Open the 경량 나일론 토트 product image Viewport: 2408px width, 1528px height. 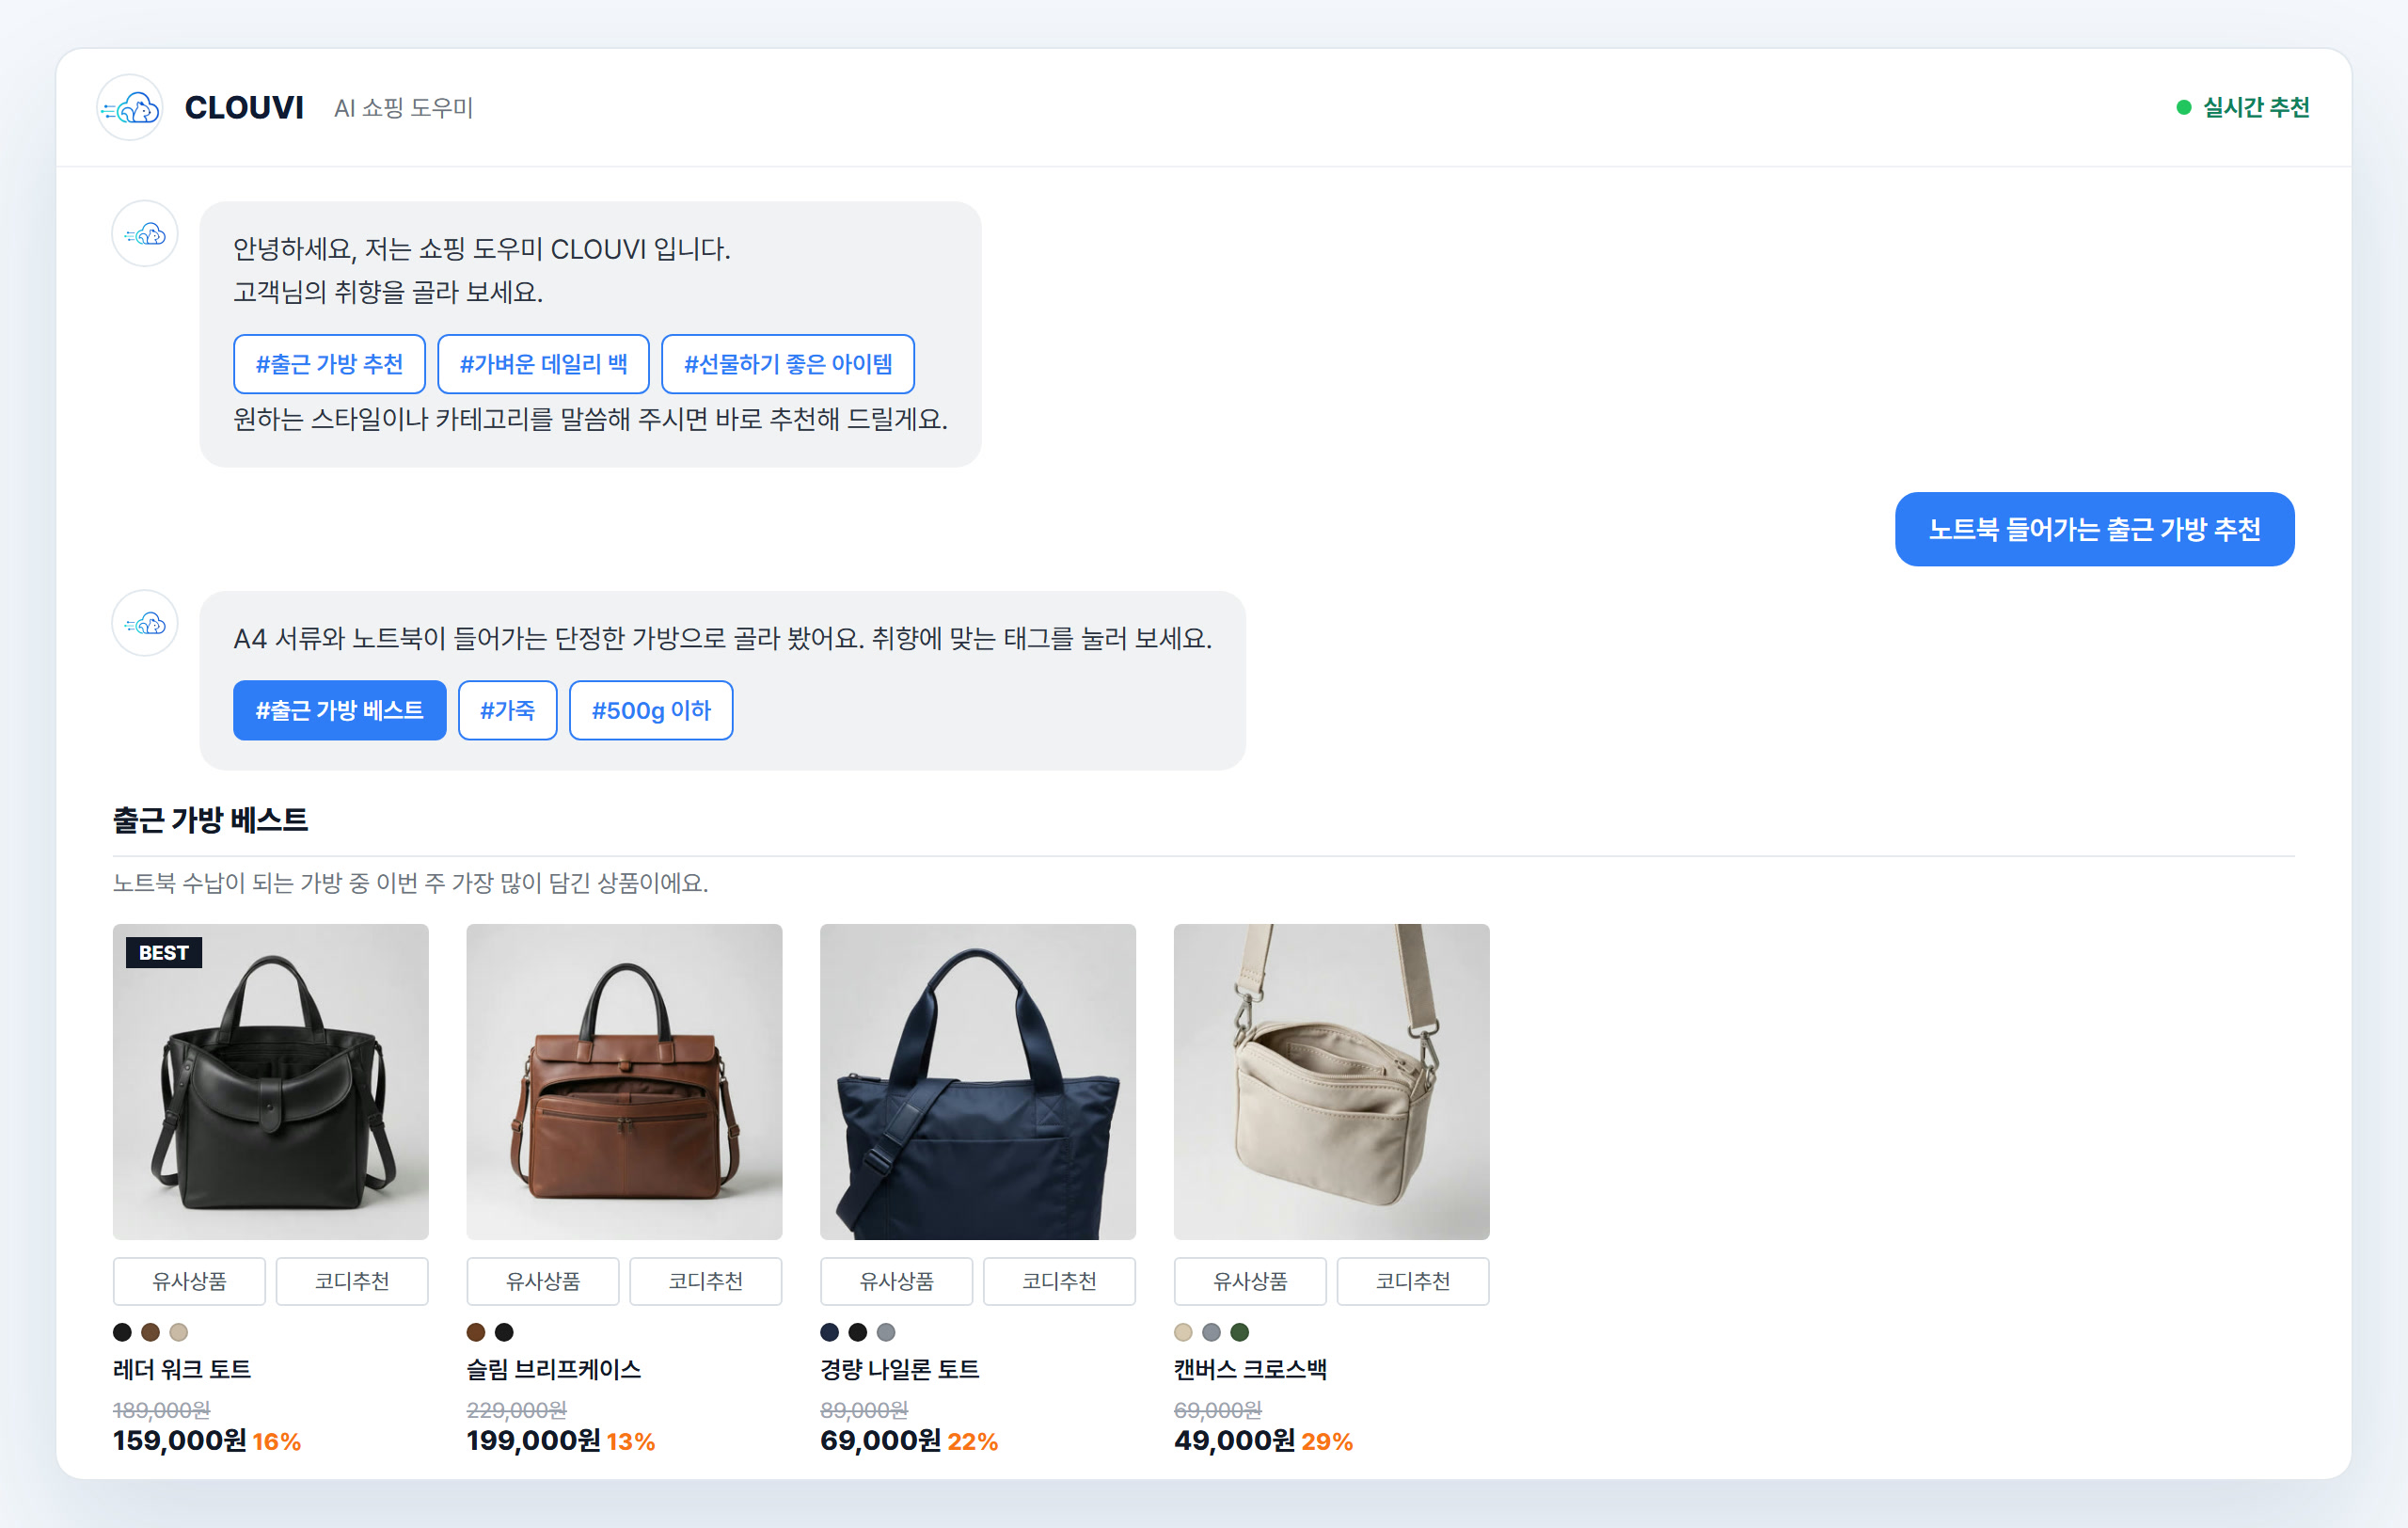[978, 1082]
